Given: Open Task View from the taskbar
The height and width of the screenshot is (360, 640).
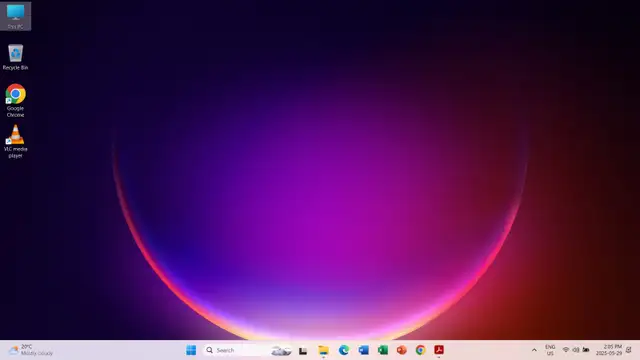Looking at the screenshot, I should point(303,351).
